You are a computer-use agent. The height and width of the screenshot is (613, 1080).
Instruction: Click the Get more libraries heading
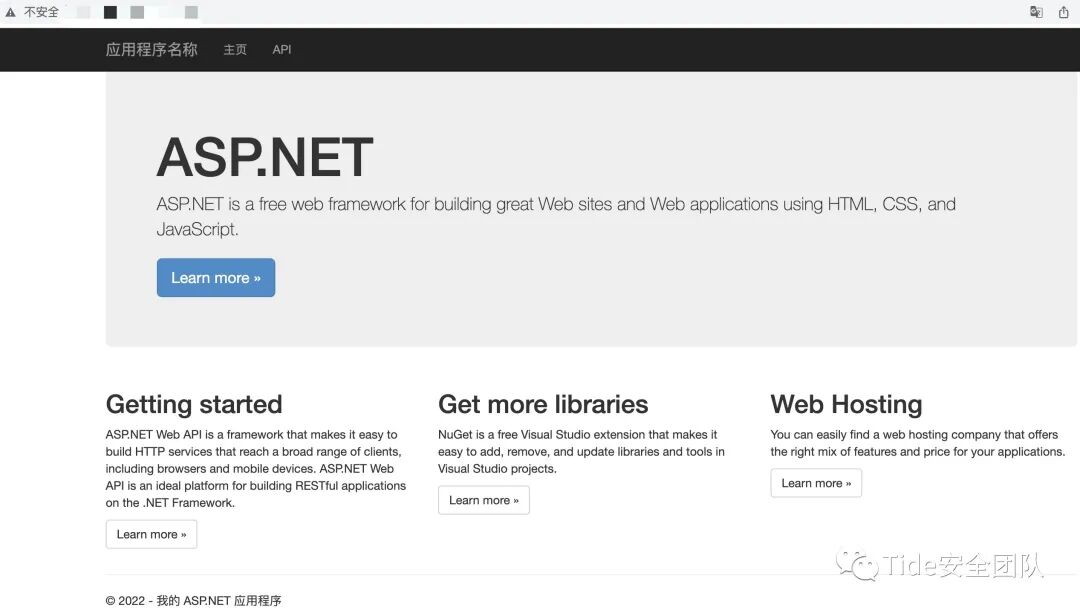point(543,404)
